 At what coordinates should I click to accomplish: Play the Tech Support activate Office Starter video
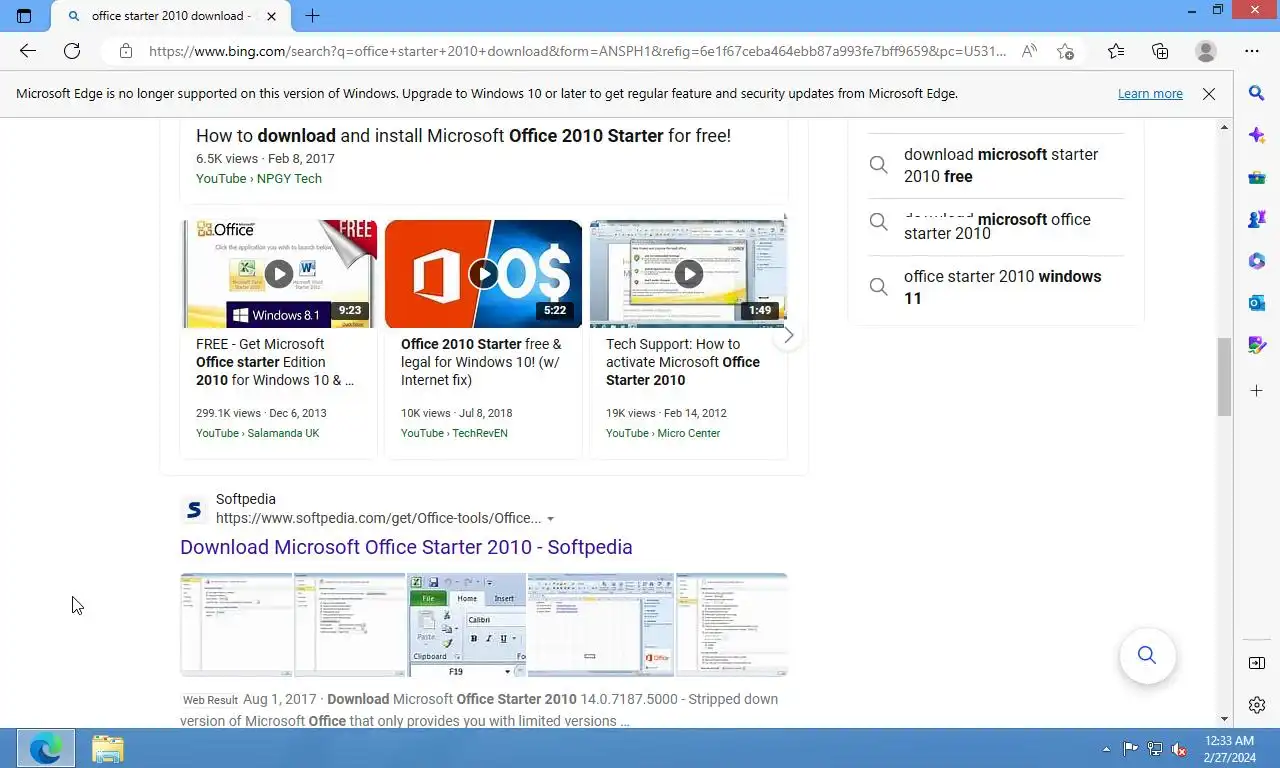tap(688, 274)
